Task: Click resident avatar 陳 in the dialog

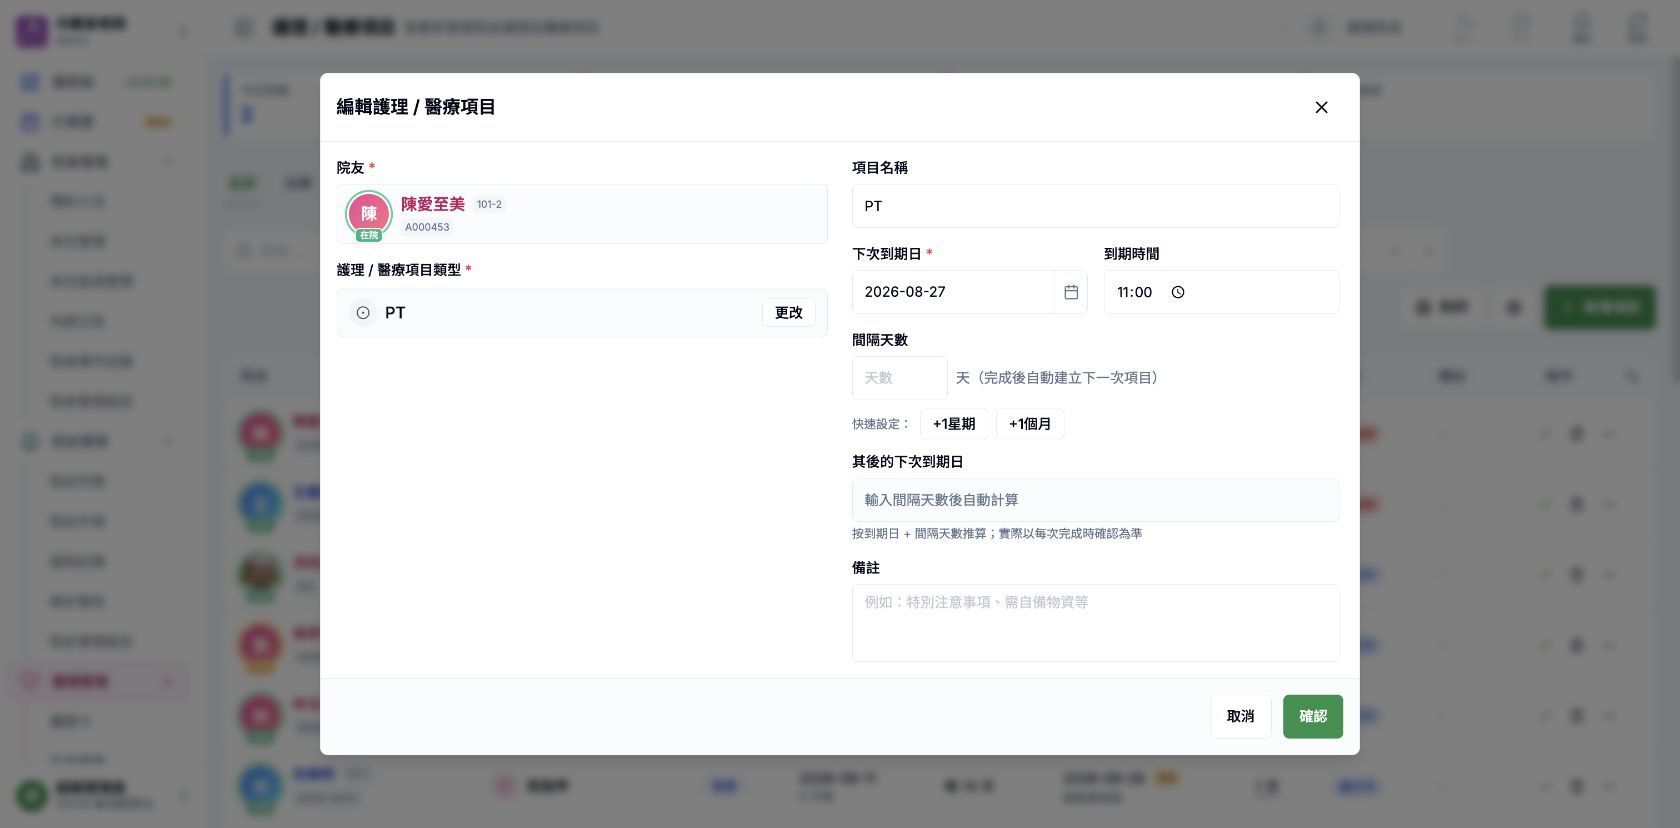Action: tap(369, 214)
